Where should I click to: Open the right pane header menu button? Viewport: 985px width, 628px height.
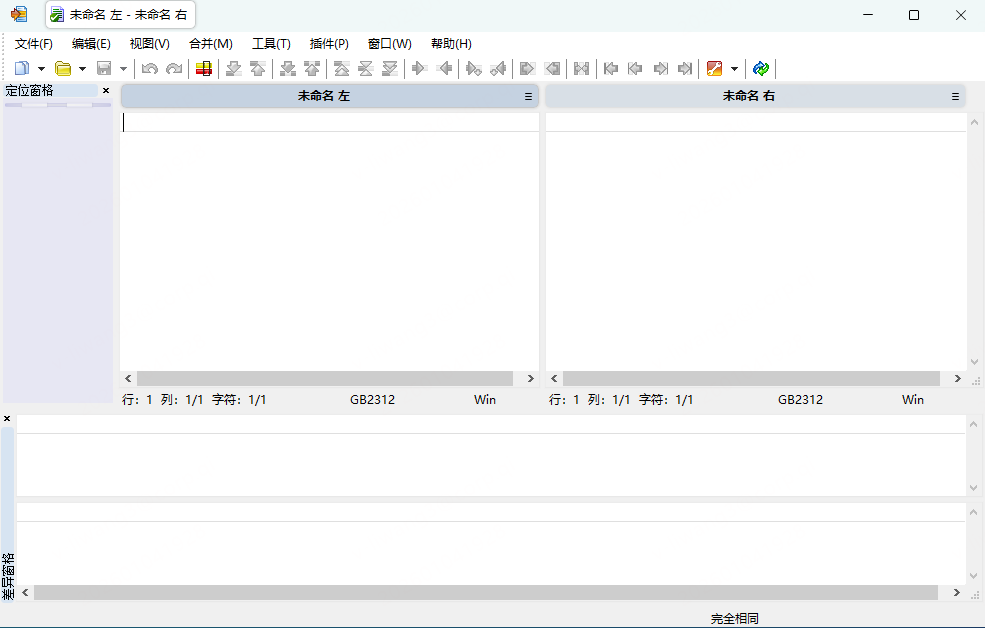click(x=955, y=97)
